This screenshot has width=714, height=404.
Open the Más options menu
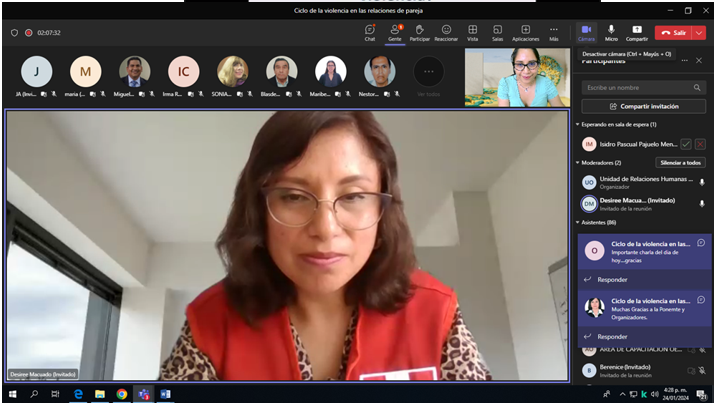(x=554, y=33)
